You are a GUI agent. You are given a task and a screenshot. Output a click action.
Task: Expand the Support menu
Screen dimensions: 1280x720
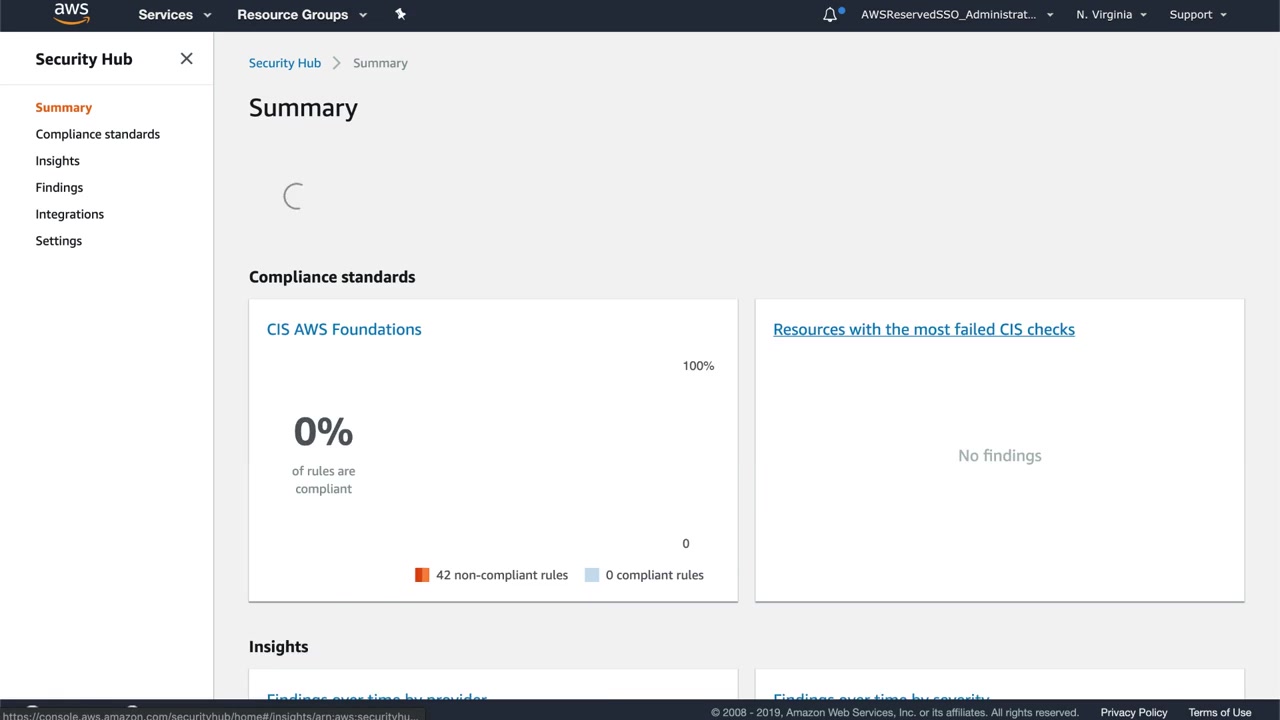[x=1197, y=15]
